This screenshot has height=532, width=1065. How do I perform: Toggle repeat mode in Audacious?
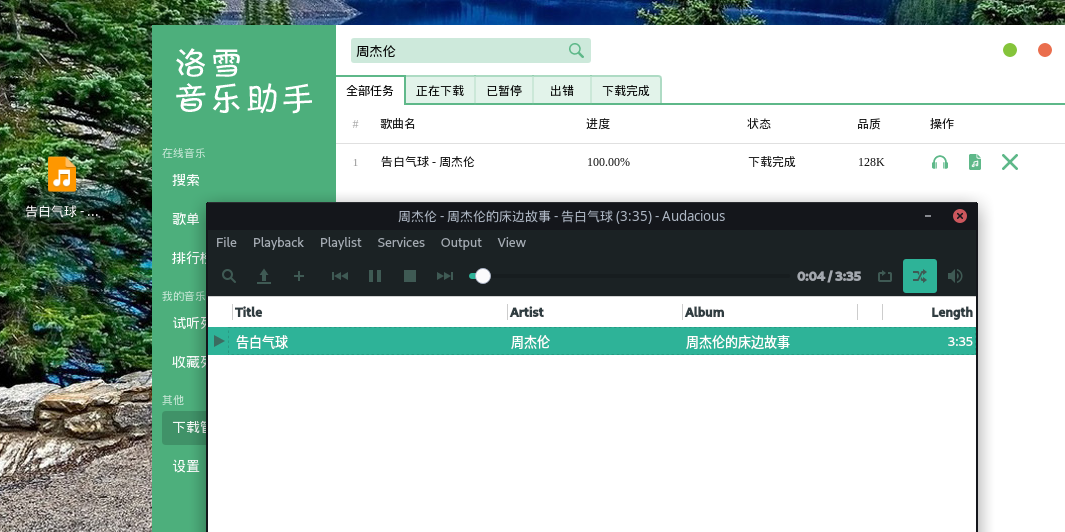[x=884, y=276]
